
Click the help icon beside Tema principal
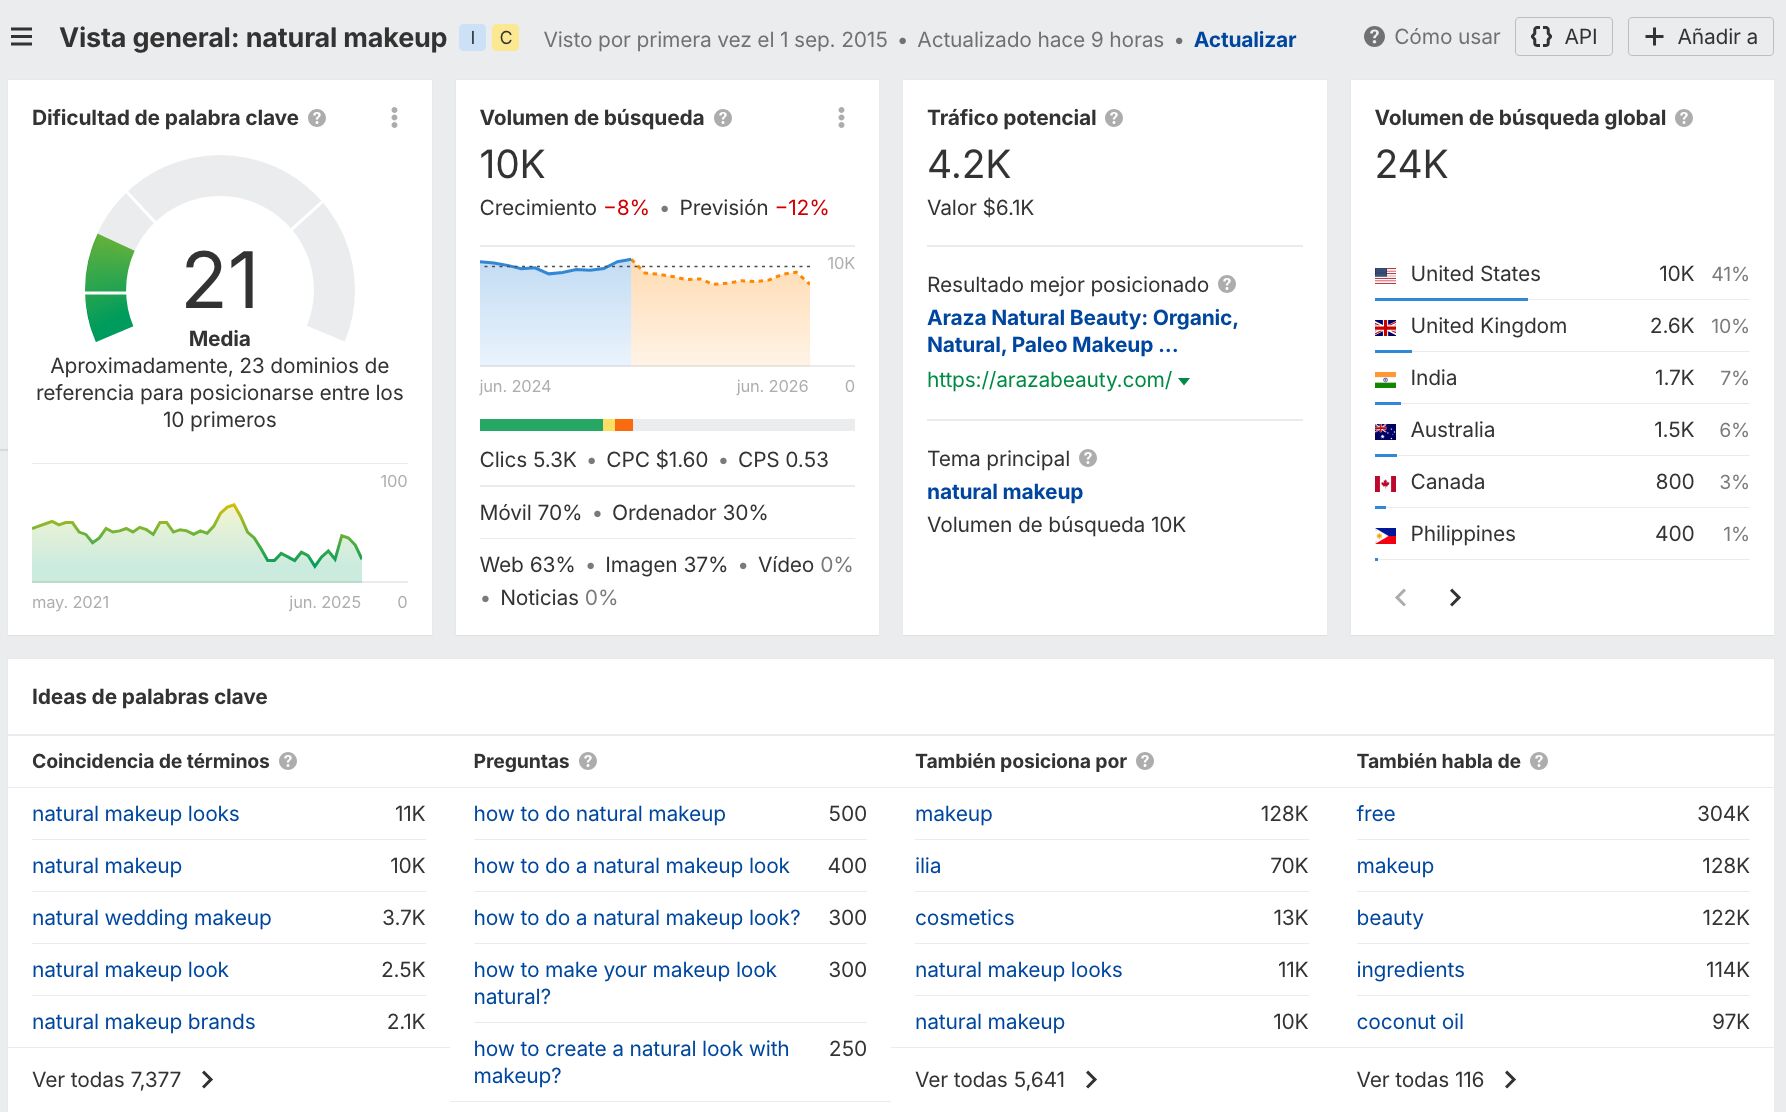pos(1090,459)
